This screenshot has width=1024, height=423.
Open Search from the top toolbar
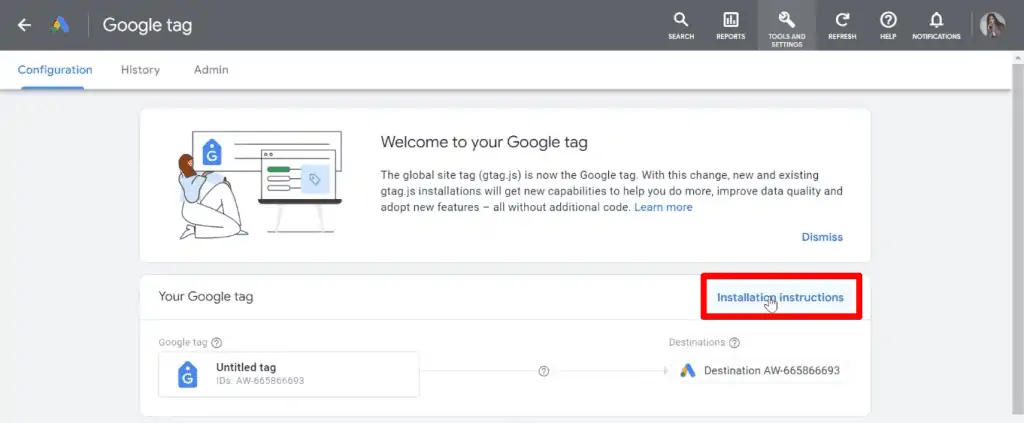680,25
